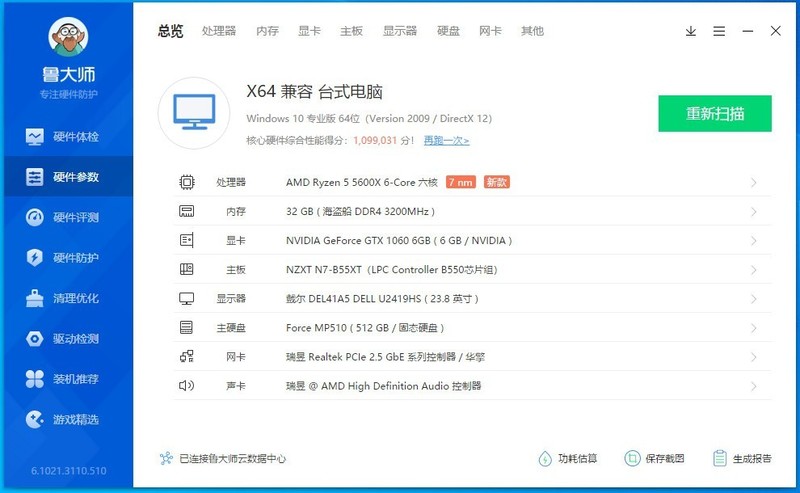The height and width of the screenshot is (493, 800).
Task: Open 硬件评测 benchmark section
Action: point(62,217)
